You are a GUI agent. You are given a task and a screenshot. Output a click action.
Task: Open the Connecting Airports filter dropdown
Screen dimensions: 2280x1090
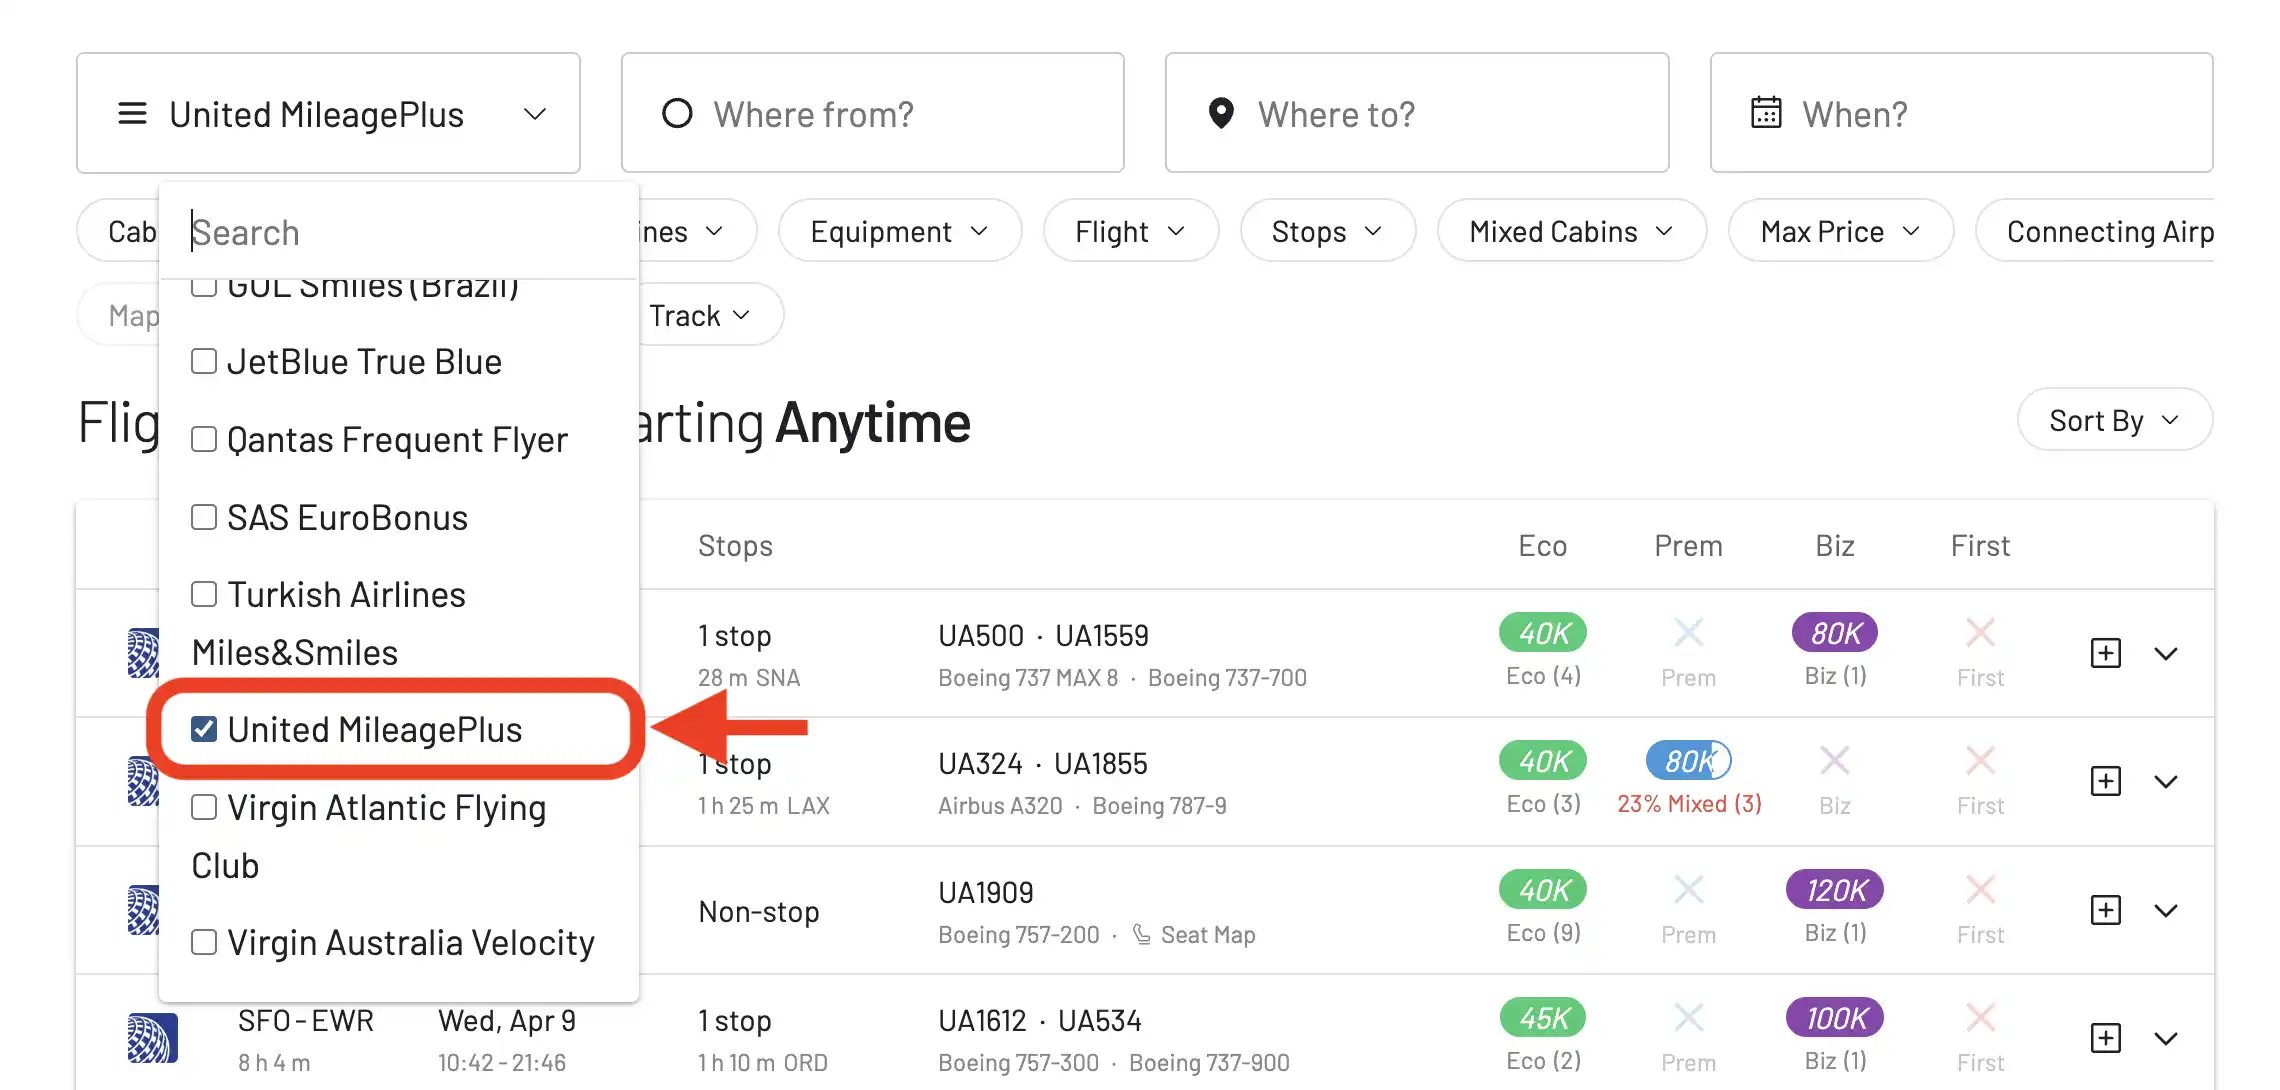2096,231
